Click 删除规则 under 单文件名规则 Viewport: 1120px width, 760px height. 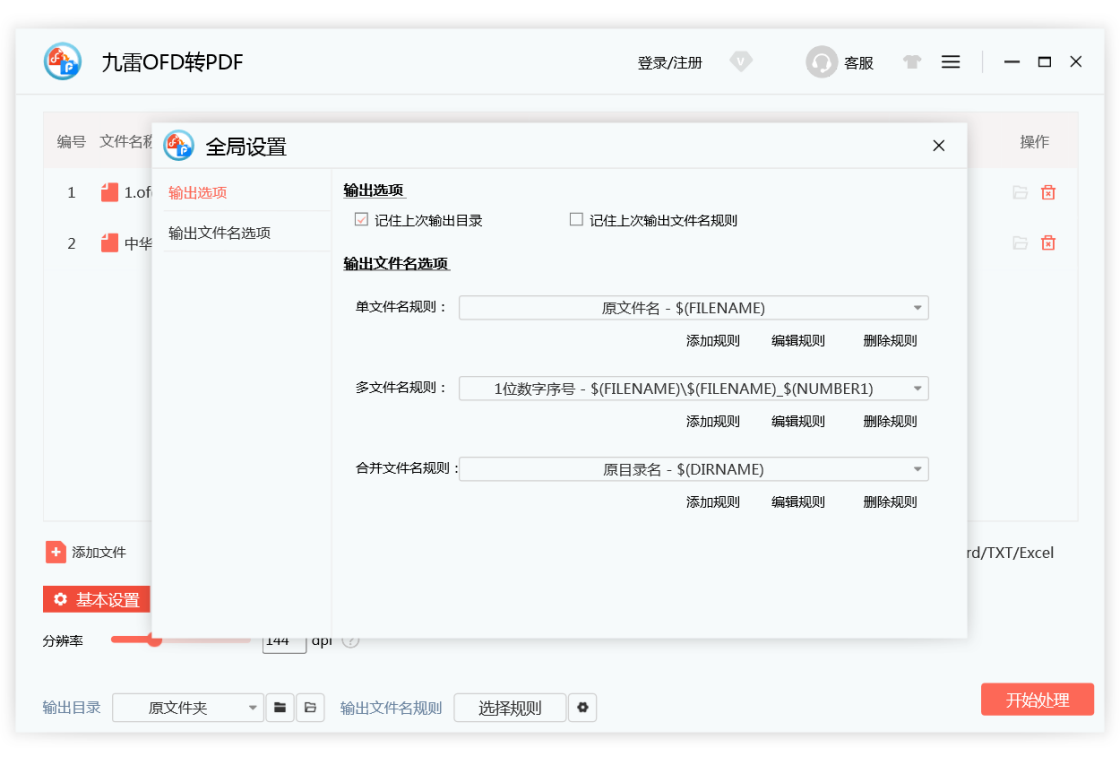click(x=890, y=341)
